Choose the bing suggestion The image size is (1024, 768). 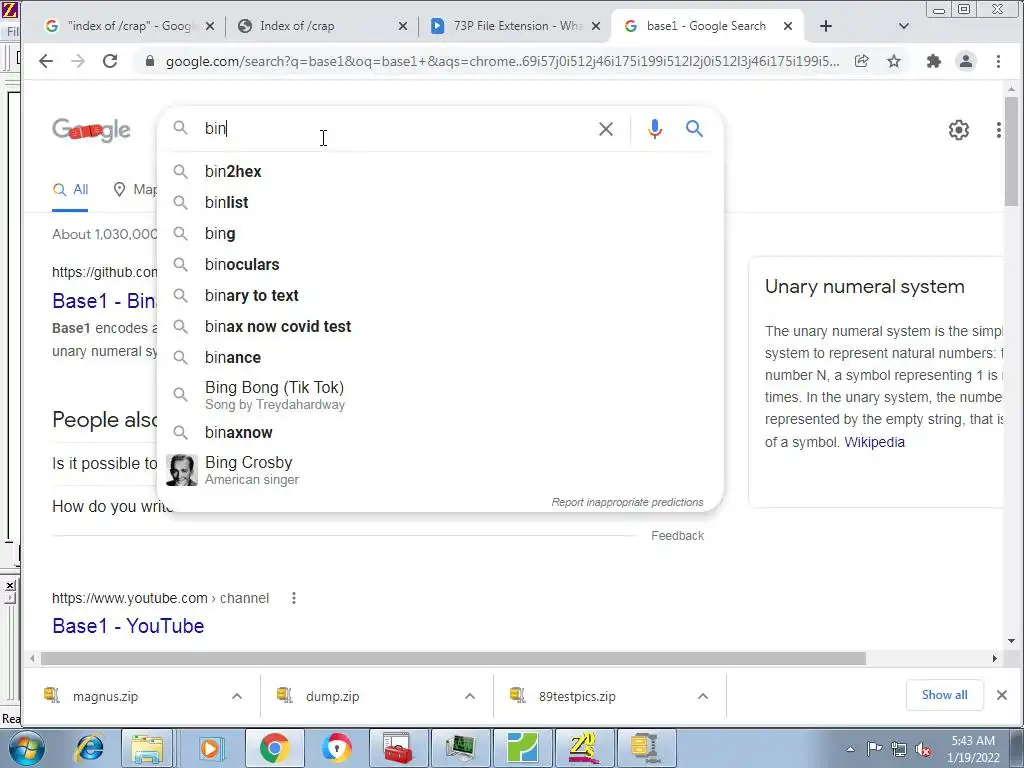pyautogui.click(x=441, y=233)
